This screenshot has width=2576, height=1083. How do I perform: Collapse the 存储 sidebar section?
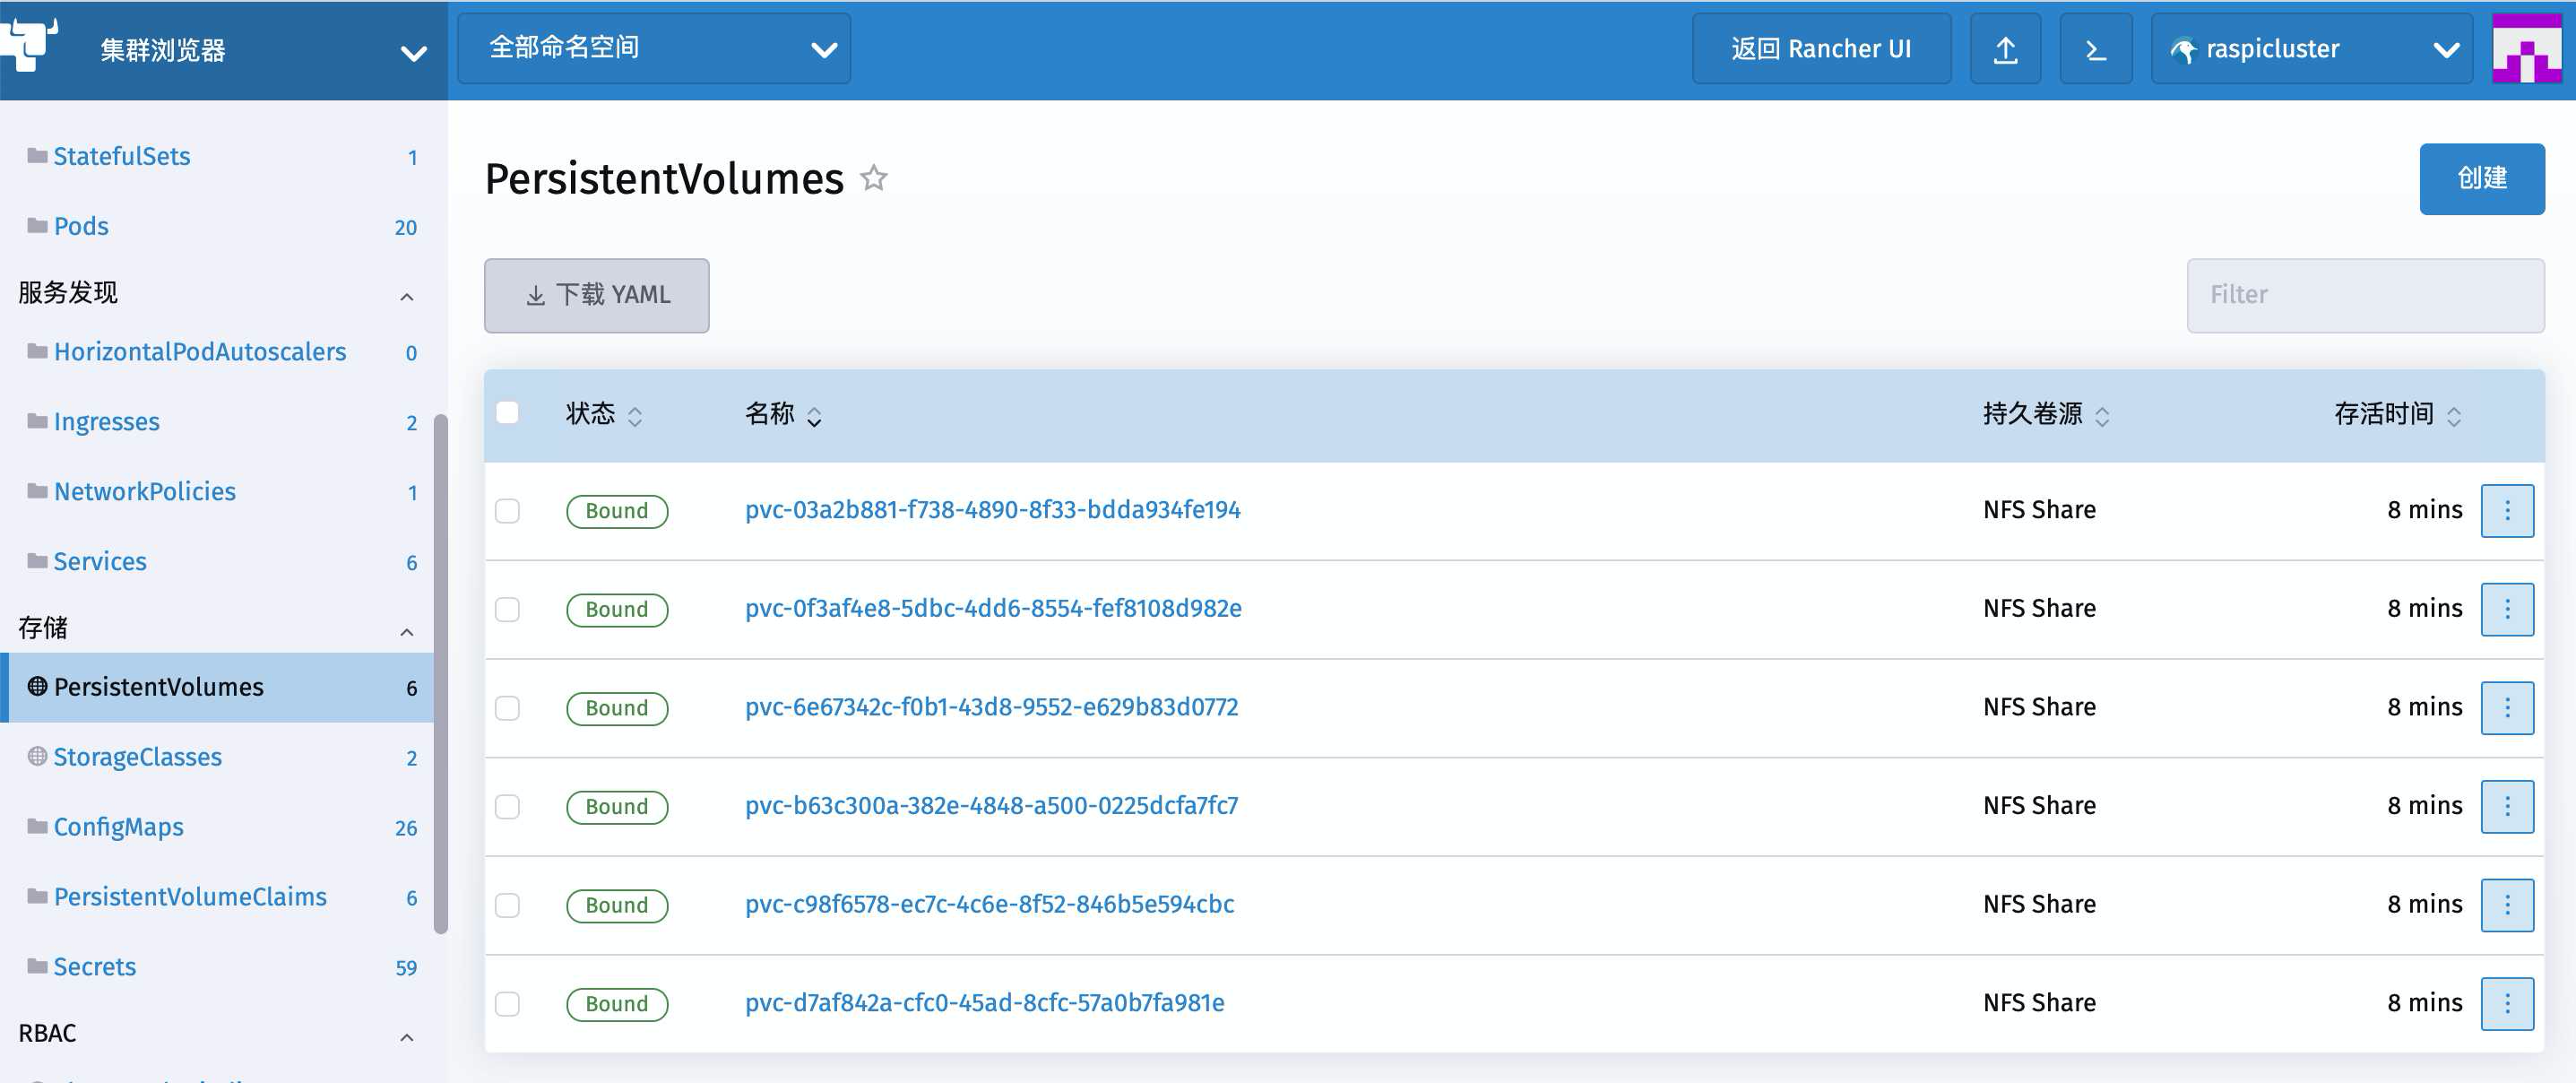pyautogui.click(x=406, y=631)
